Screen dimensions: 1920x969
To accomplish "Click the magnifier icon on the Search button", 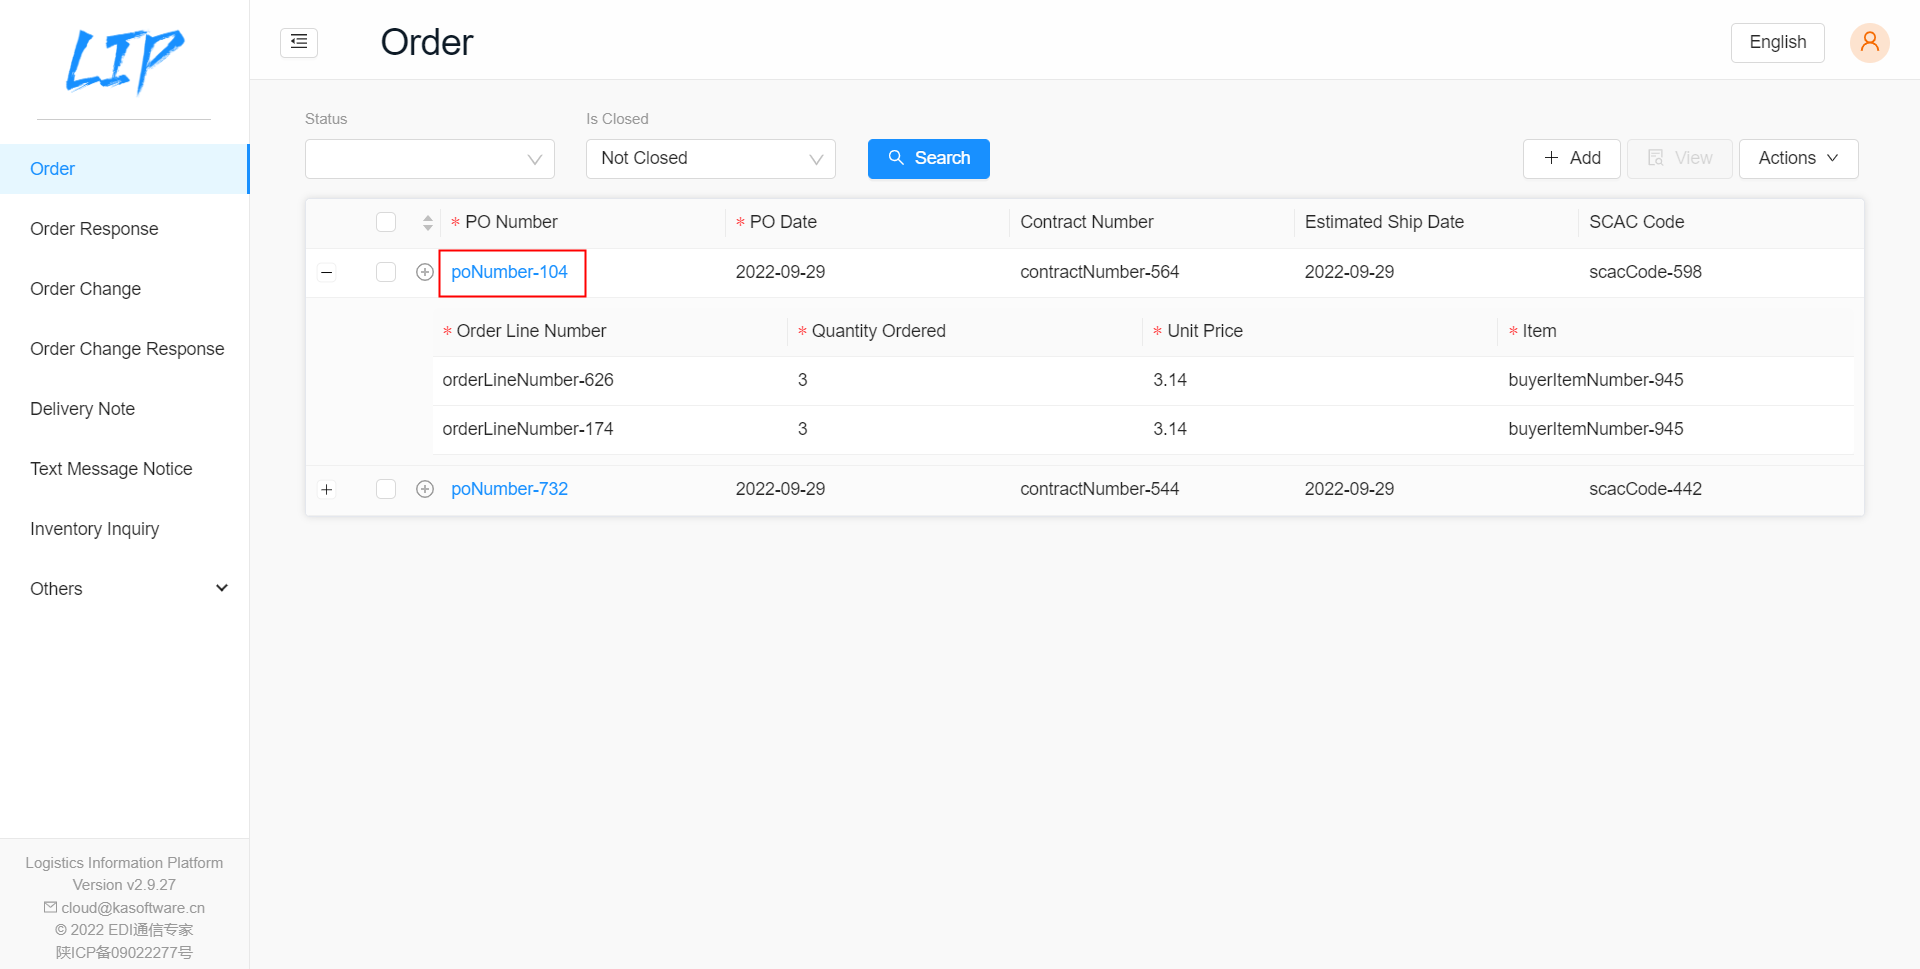I will tap(896, 158).
